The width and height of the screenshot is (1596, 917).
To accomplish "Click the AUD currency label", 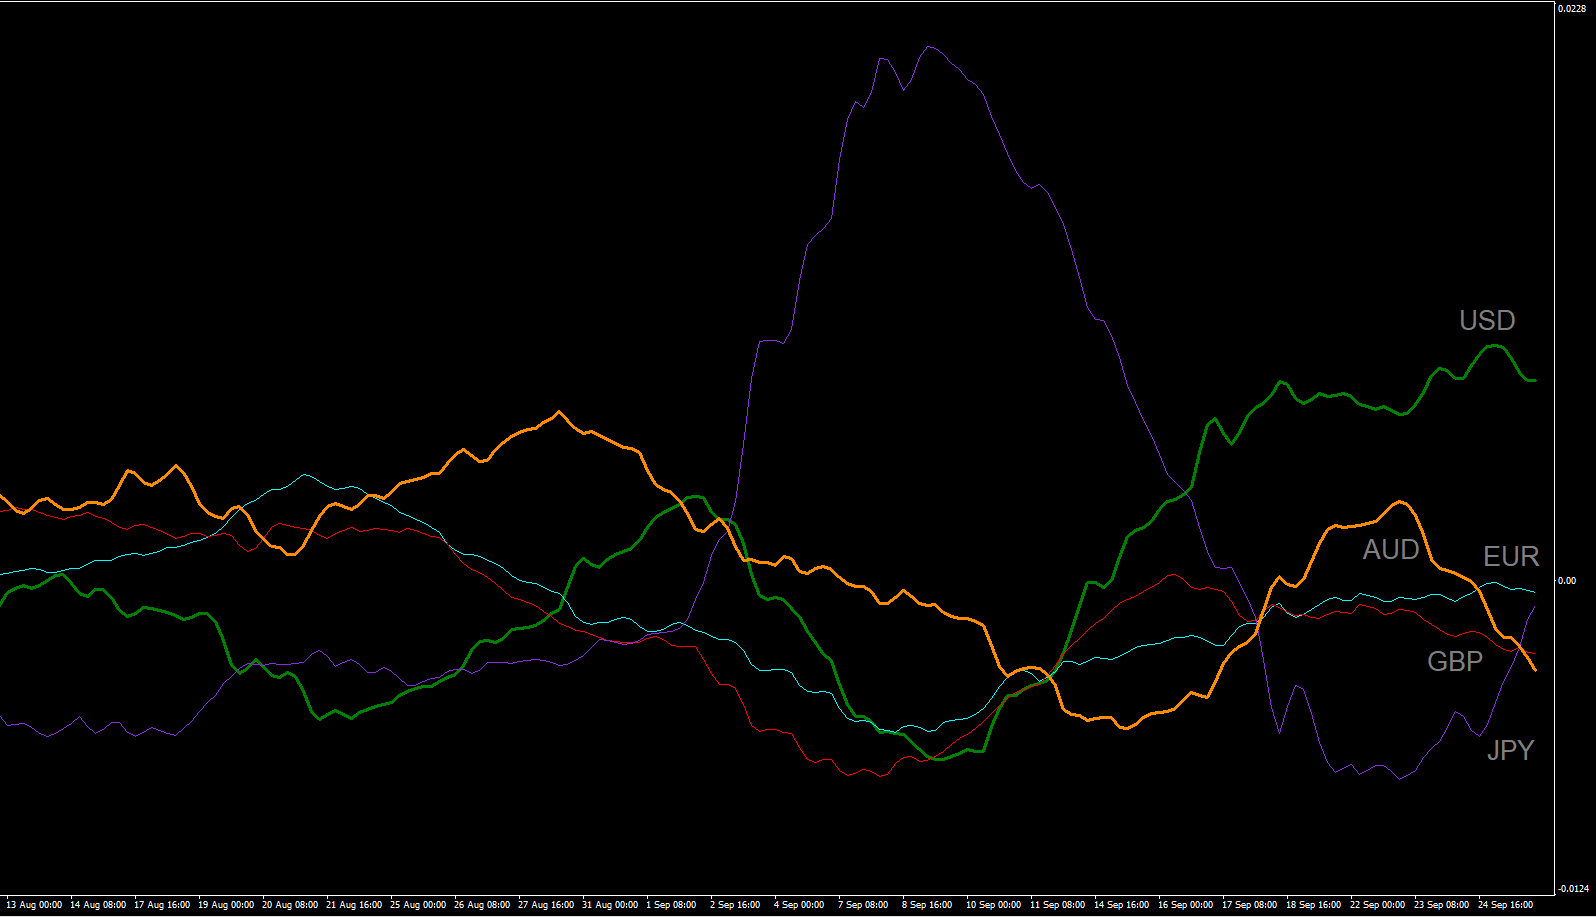I will tap(1391, 550).
